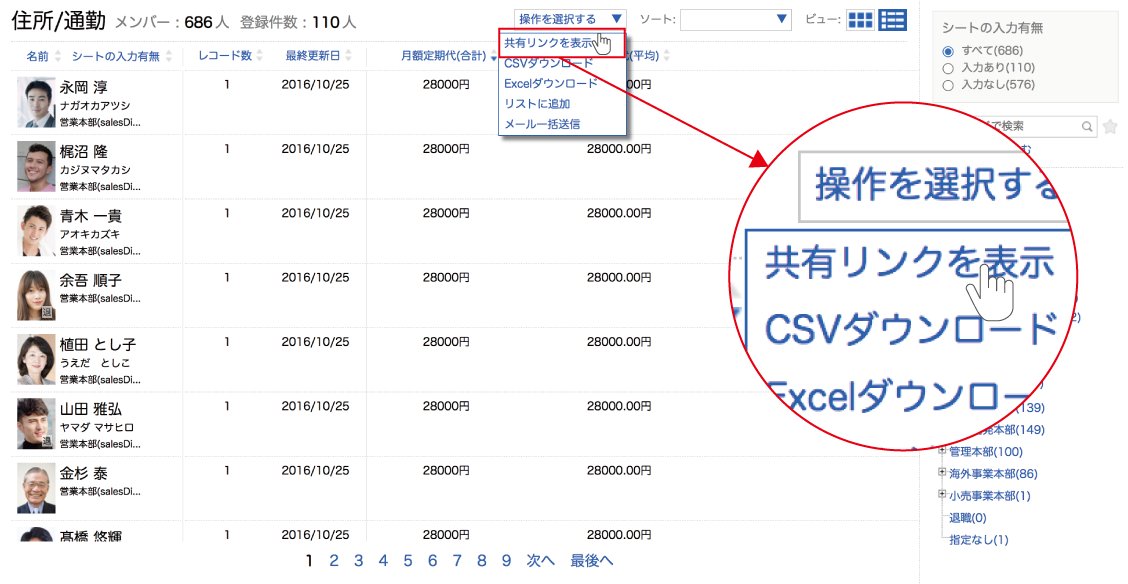1128x584 pixels.
Task: Choose Excelダウンロード from the menu
Action: point(551,83)
